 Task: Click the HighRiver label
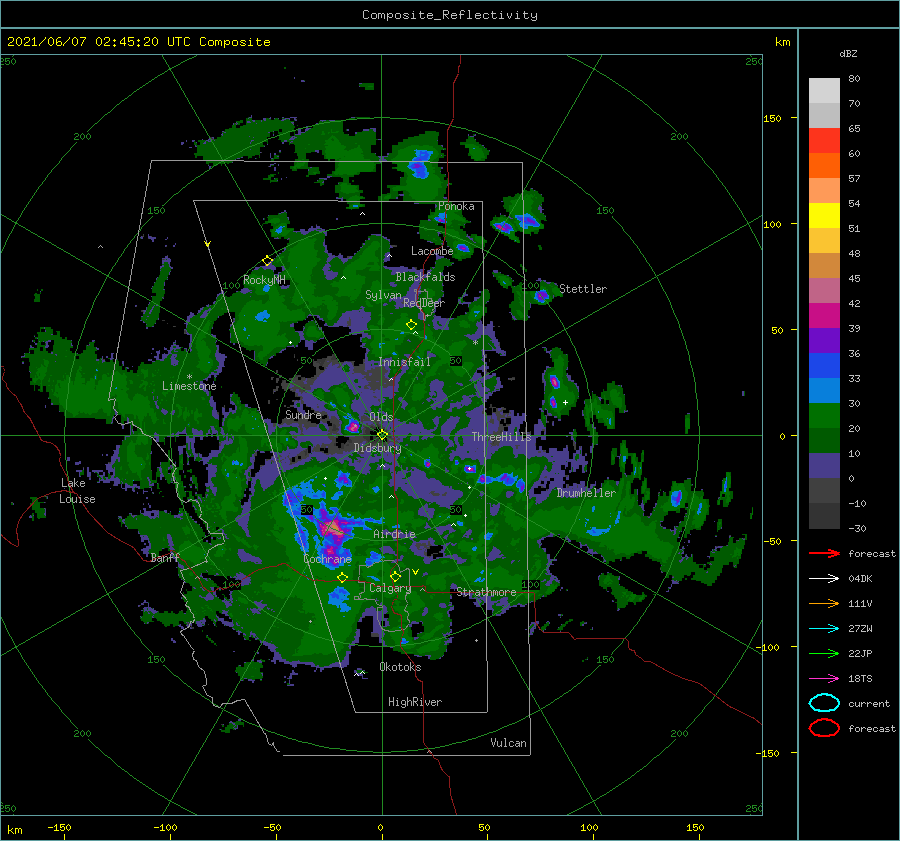click(x=415, y=702)
